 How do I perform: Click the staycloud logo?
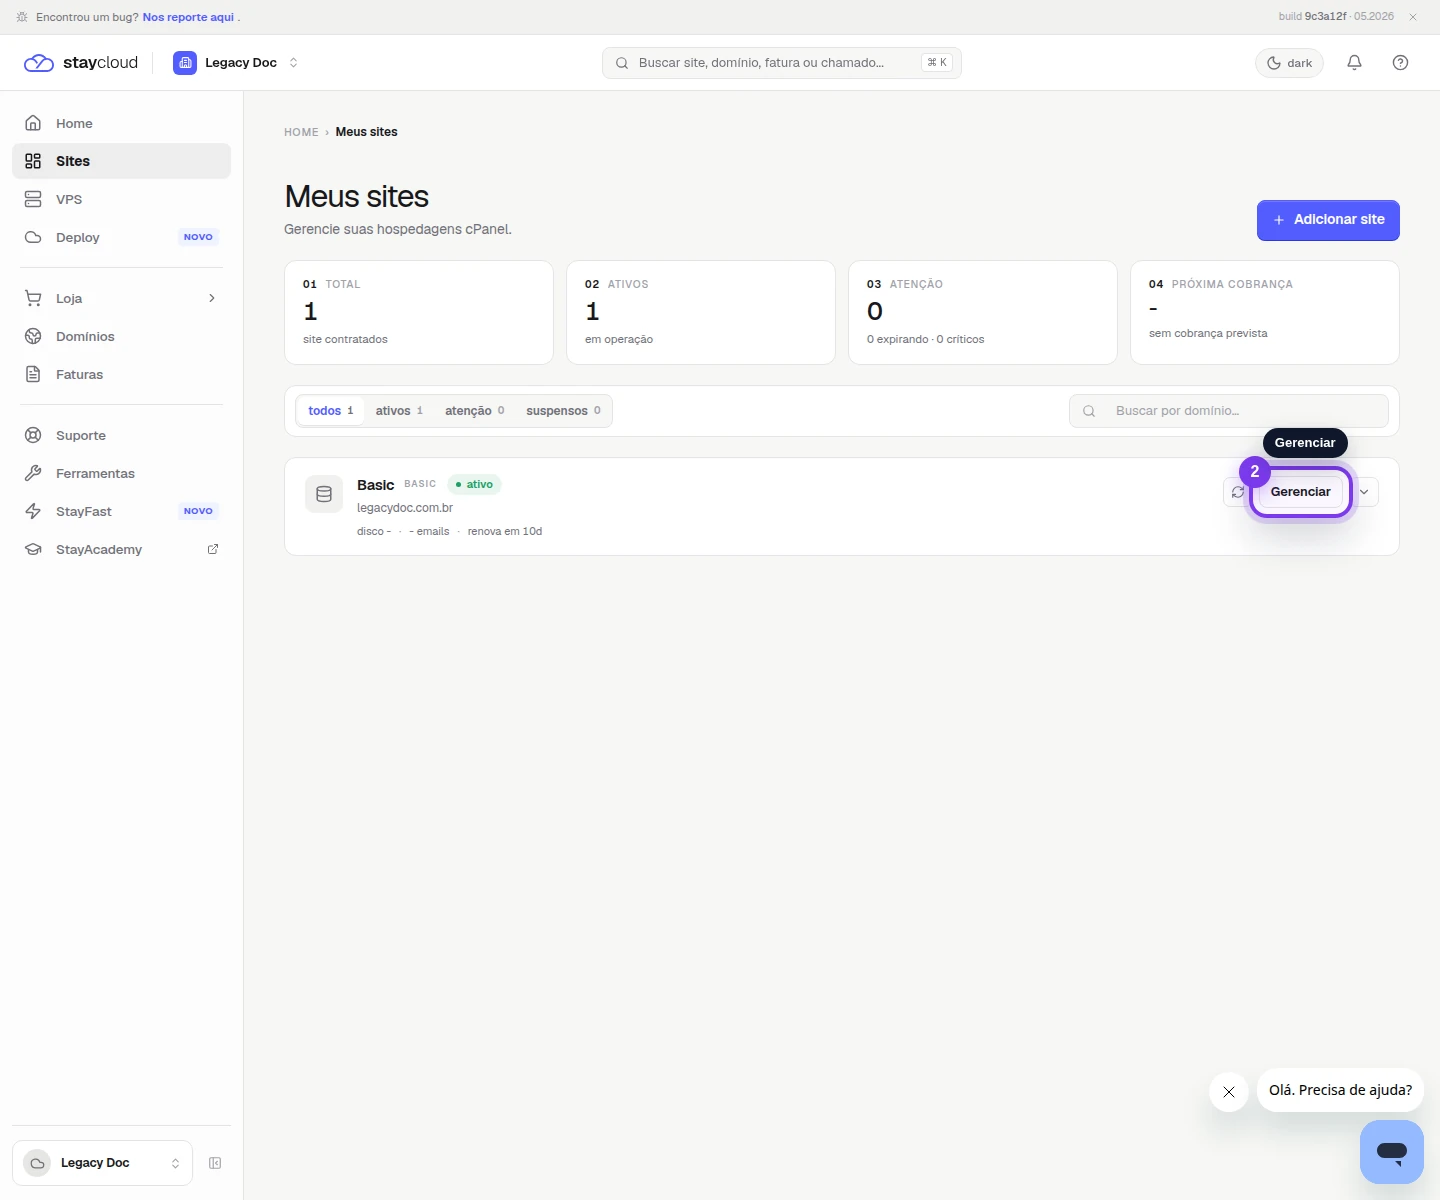tap(81, 63)
